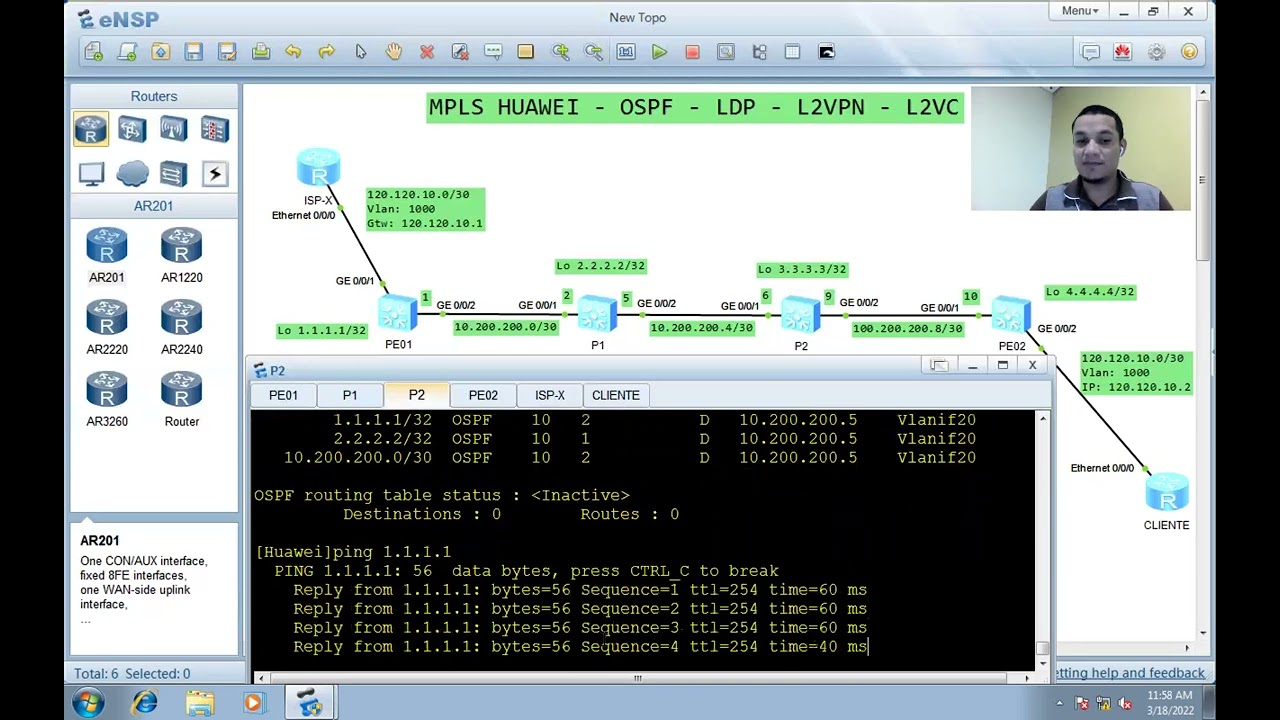The width and height of the screenshot is (1280, 720).
Task: Select the CLIENTE router on the canvas
Action: click(x=1167, y=493)
